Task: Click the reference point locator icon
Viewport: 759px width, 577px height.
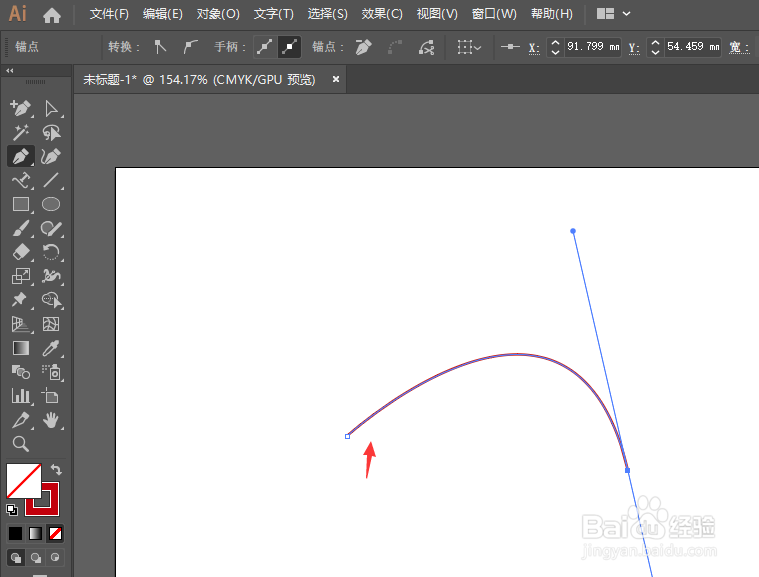Action: [x=510, y=46]
